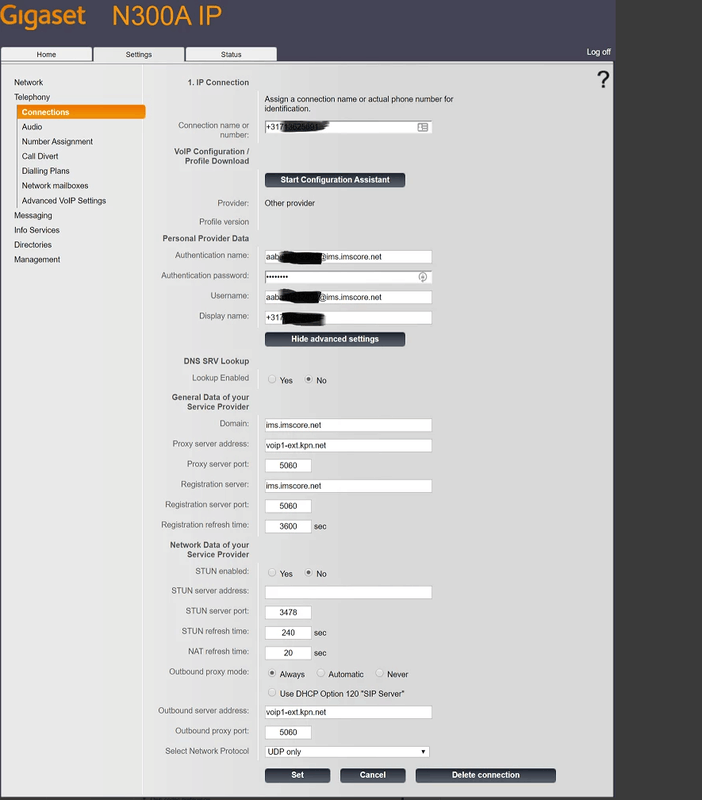Click the Proxy server address field
This screenshot has height=800, width=702.
348,445
